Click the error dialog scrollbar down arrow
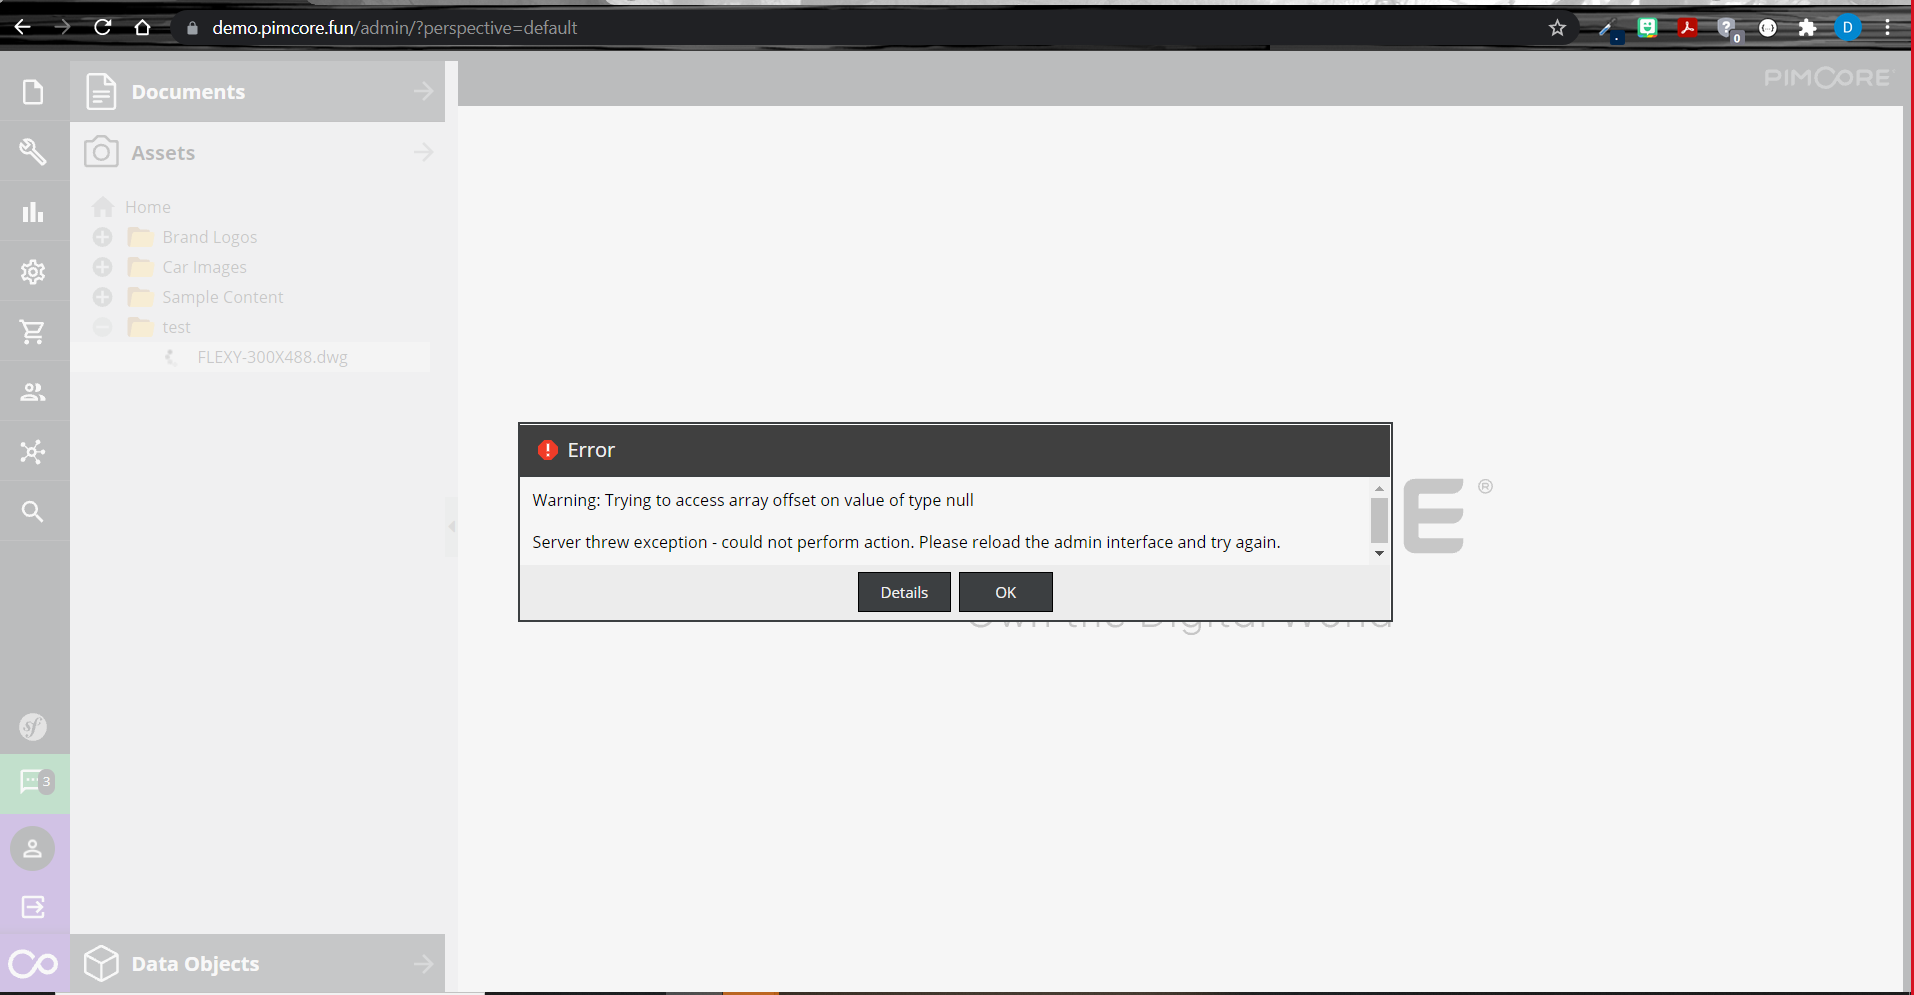 click(1379, 553)
